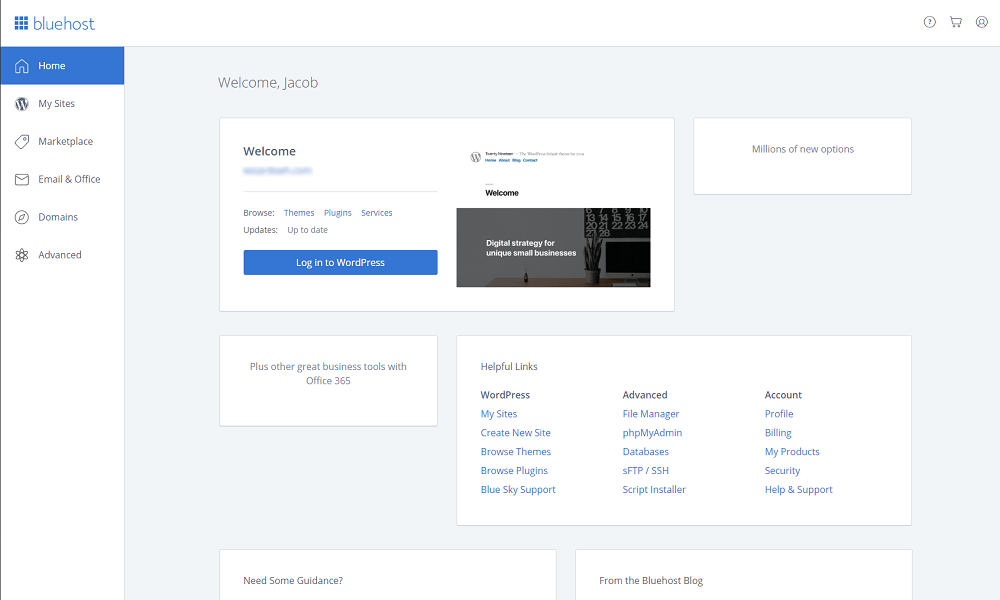Select Home in the sidebar menu
The width and height of the screenshot is (1000, 600).
62,66
